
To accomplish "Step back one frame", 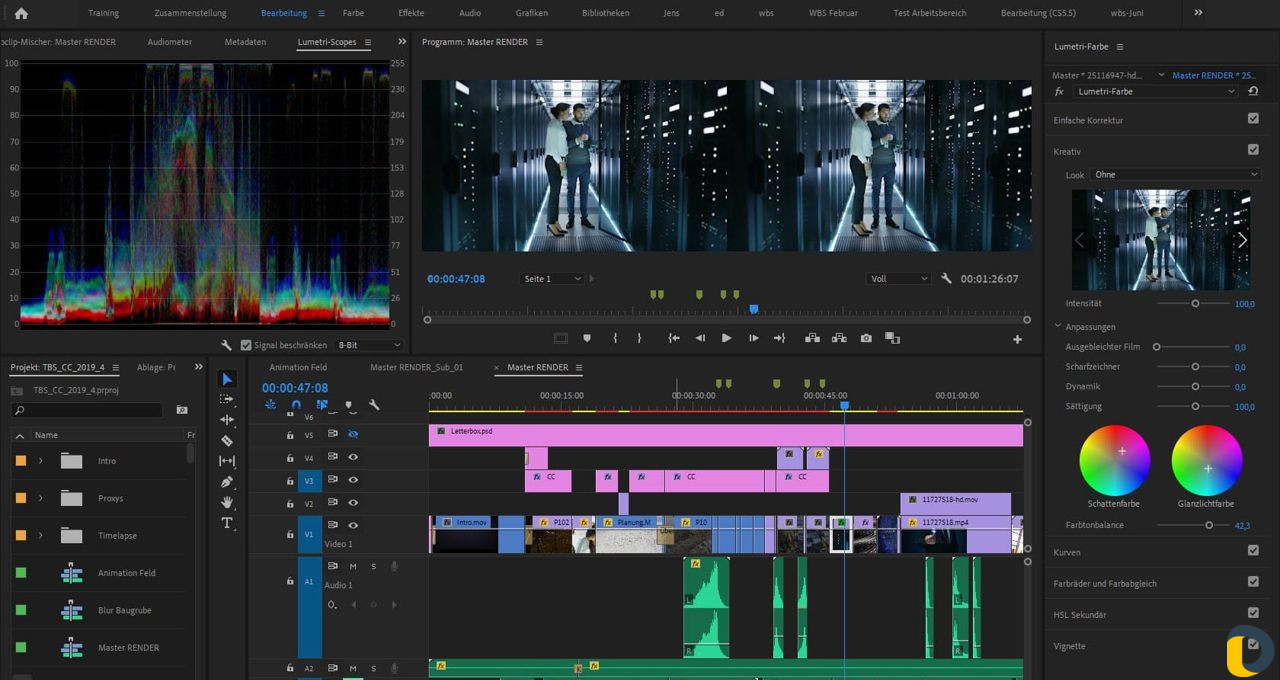I will [700, 338].
